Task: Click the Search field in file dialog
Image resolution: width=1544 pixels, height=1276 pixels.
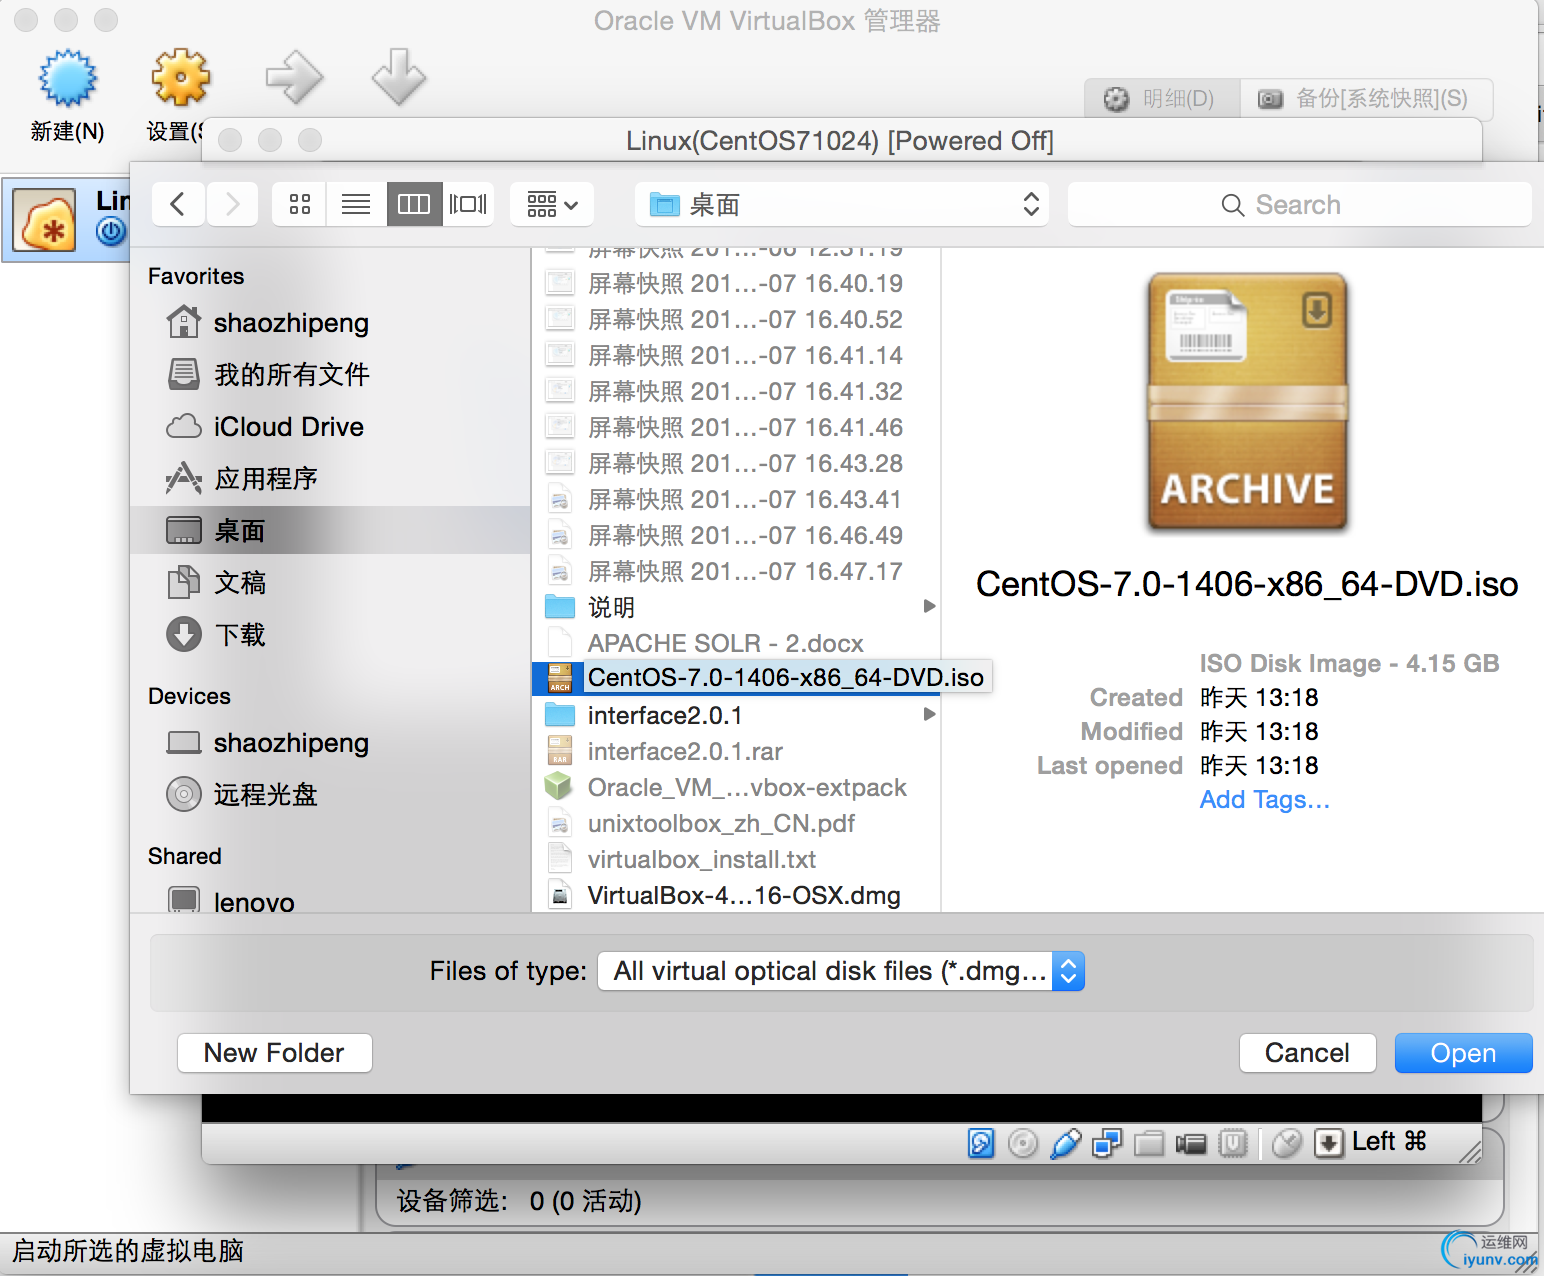Action: [x=1299, y=204]
